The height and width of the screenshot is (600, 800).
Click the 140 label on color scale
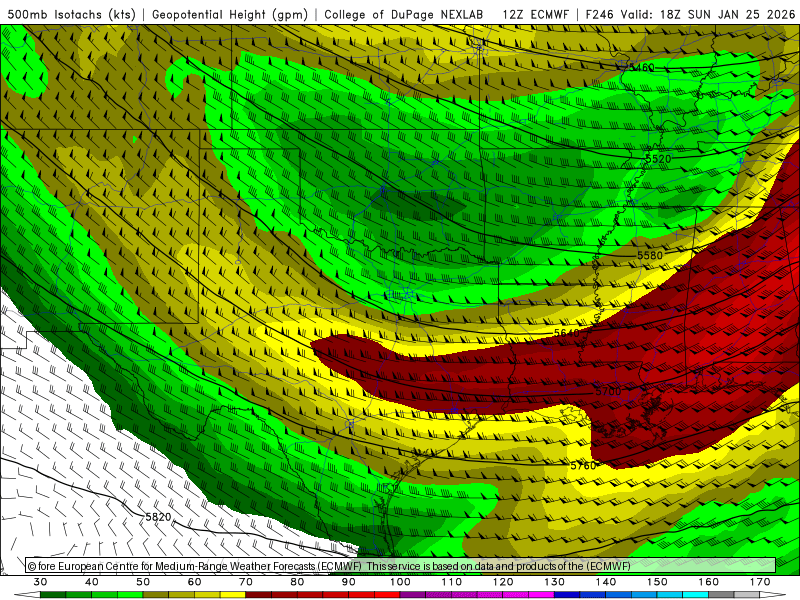[x=606, y=582]
